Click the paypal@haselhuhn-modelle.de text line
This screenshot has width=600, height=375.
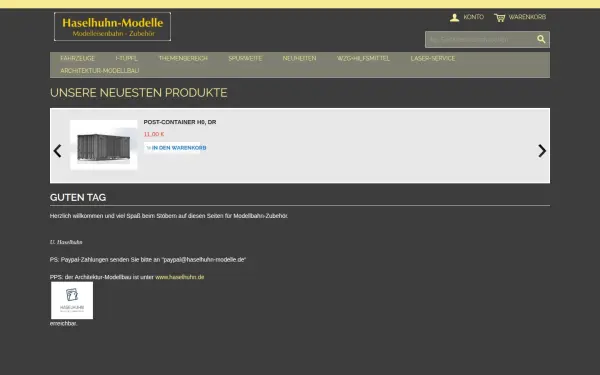148,259
